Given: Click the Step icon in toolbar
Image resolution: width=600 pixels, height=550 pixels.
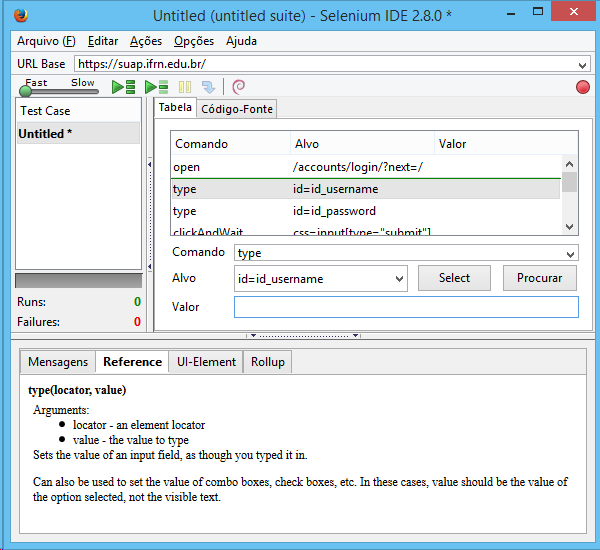Looking at the screenshot, I should pyautogui.click(x=209, y=87).
